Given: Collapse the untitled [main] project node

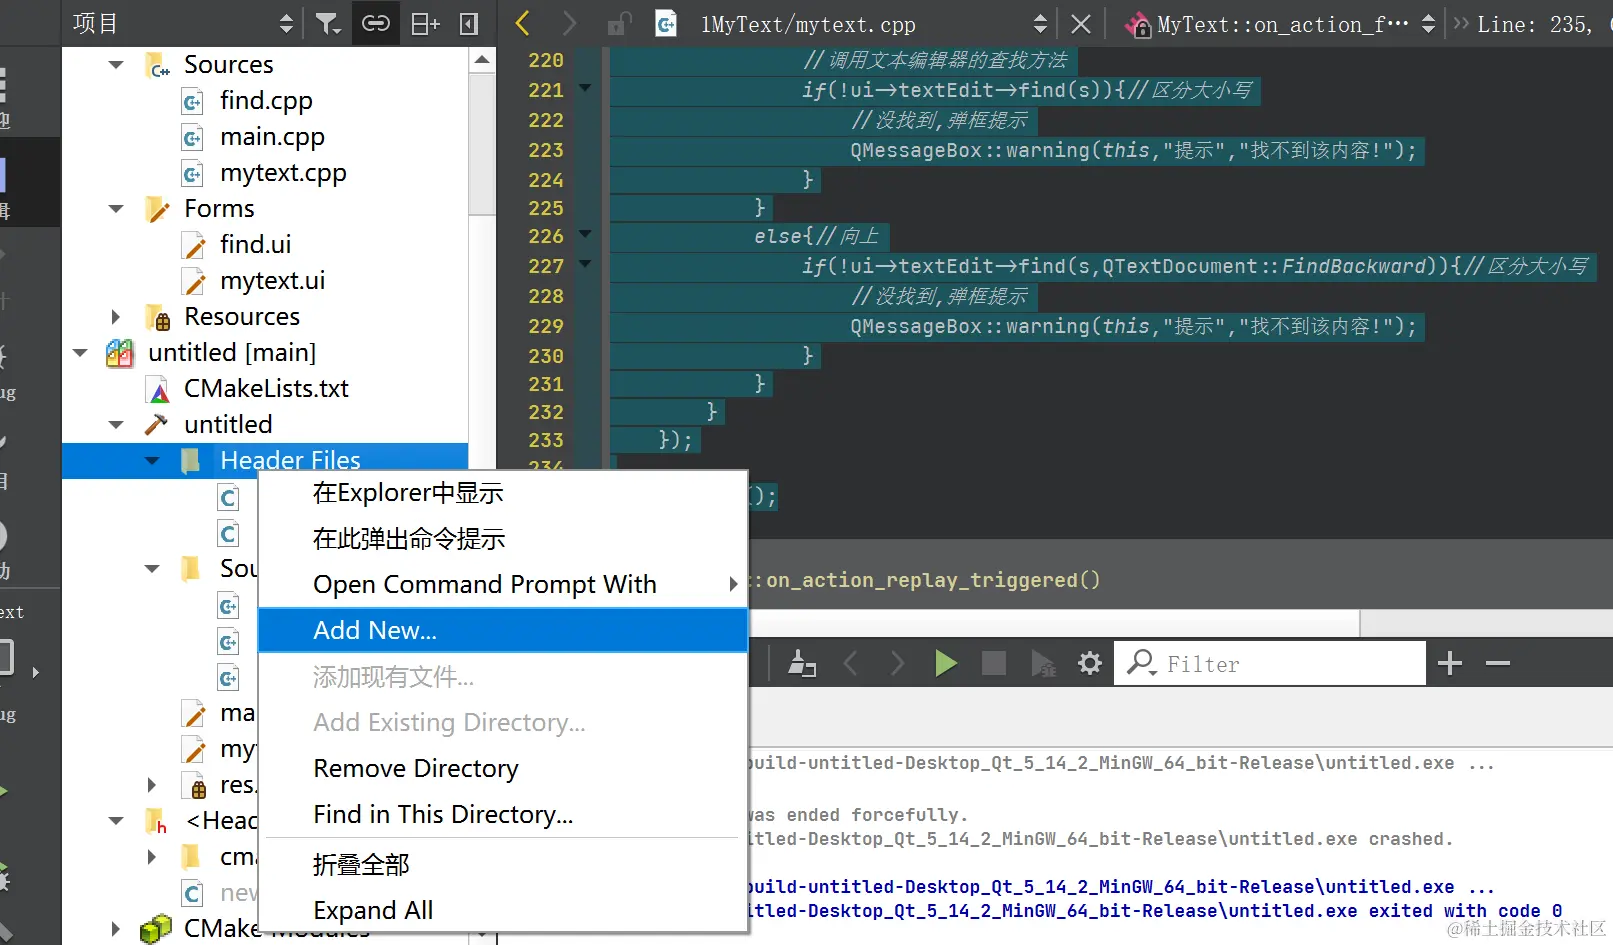Looking at the screenshot, I should point(80,353).
